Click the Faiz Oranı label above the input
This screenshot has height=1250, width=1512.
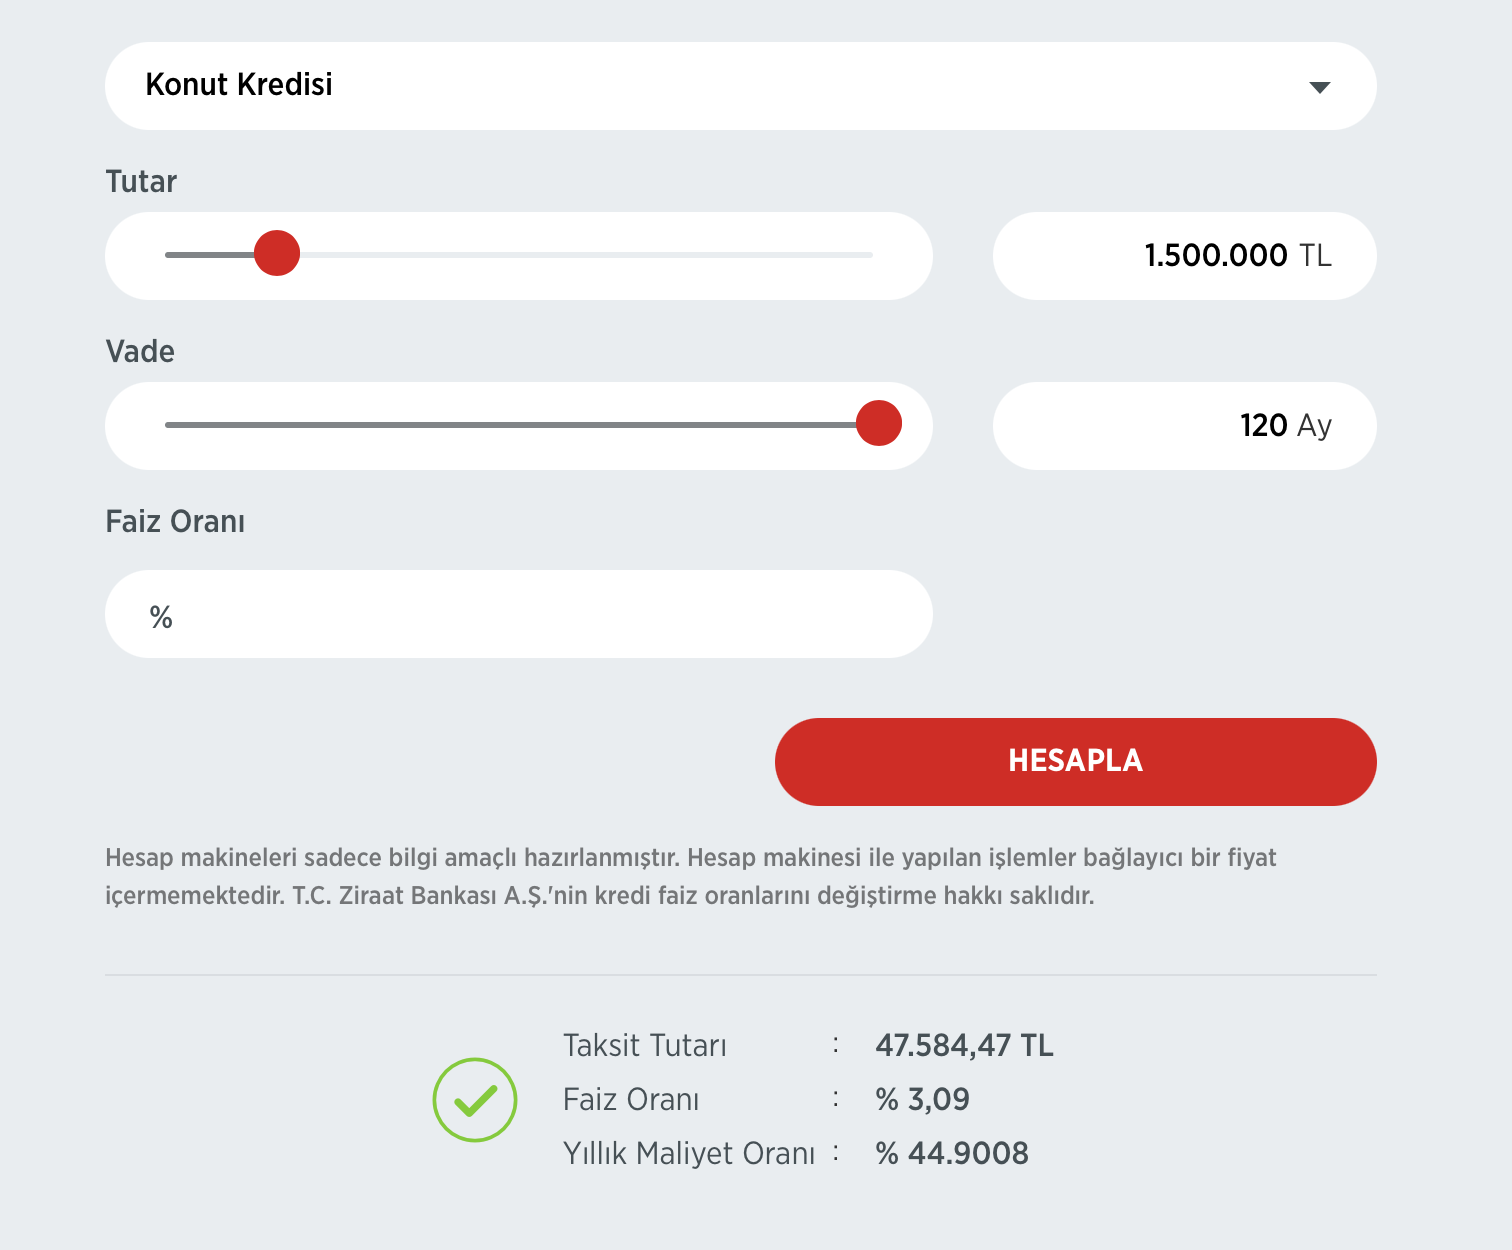[x=175, y=522]
